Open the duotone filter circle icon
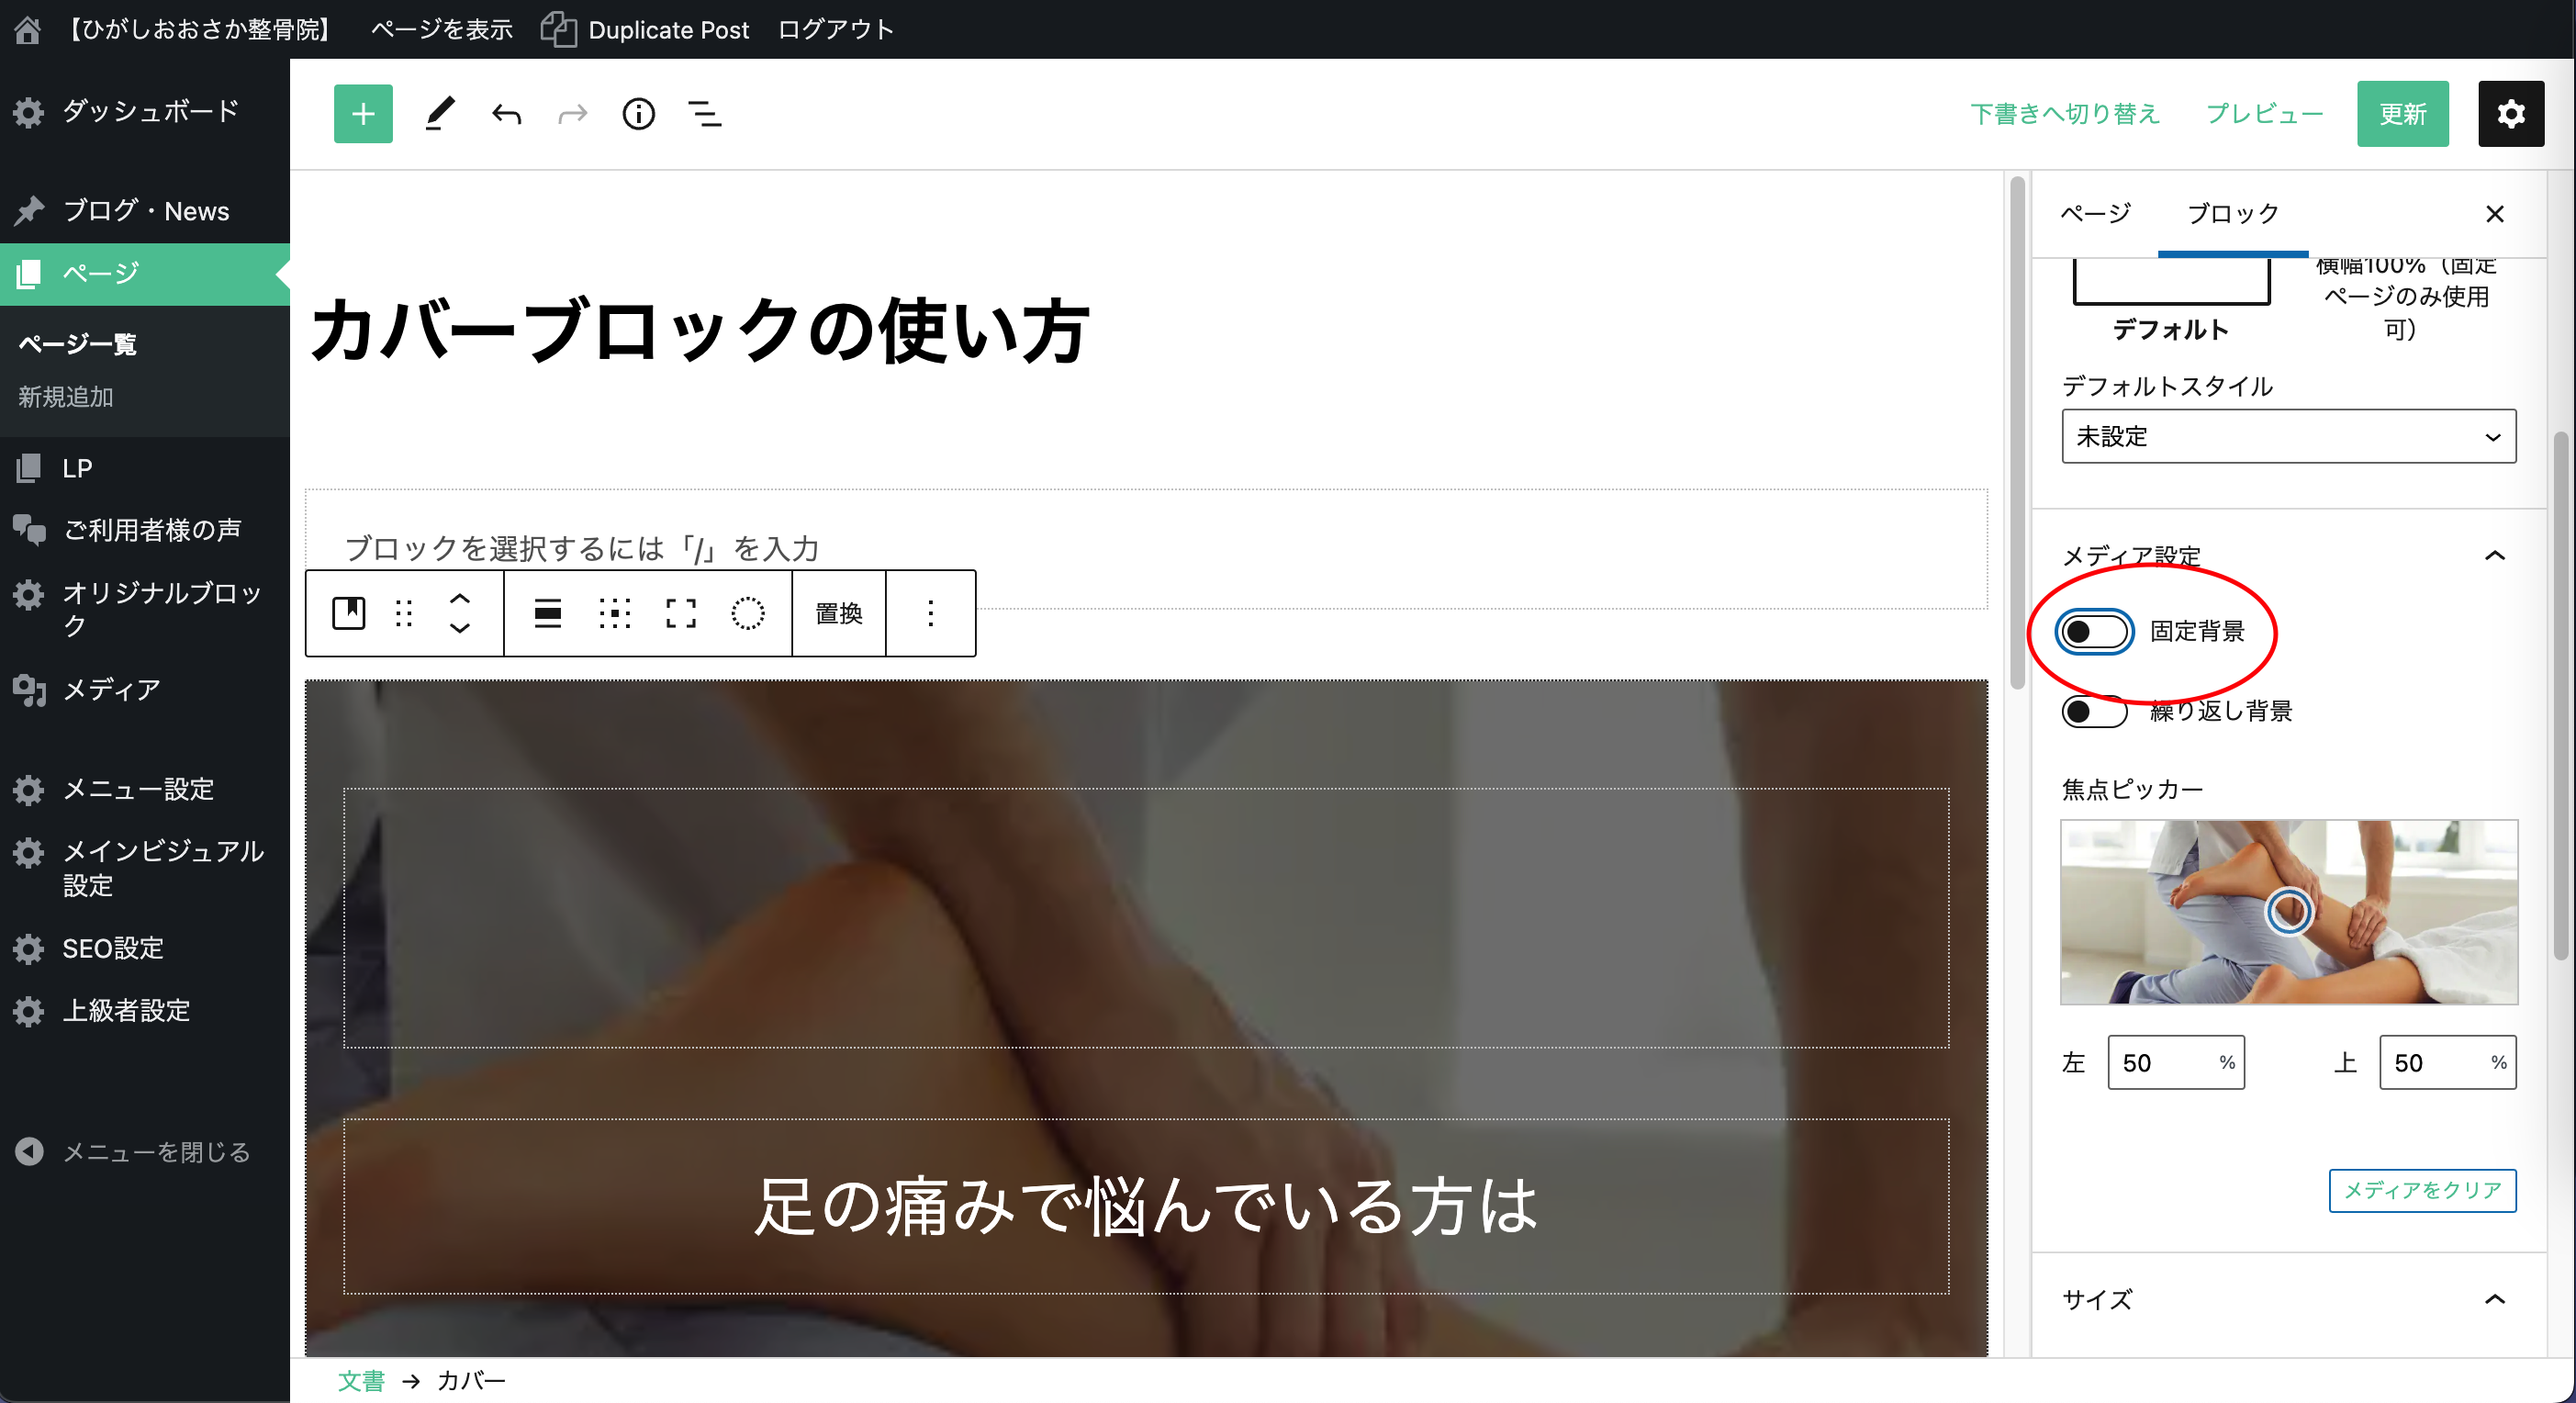Image resolution: width=2576 pixels, height=1403 pixels. [747, 613]
